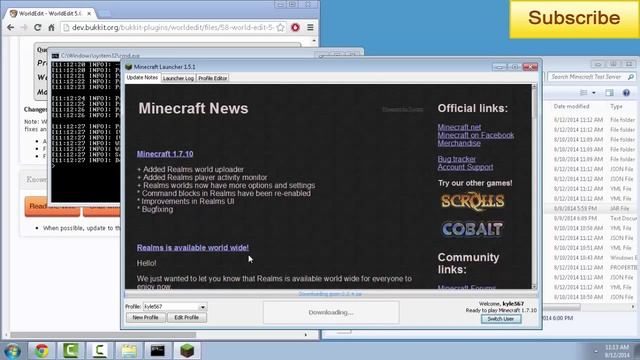Click the taskbar clock
Screen dimensions: 640x360
pos(617,351)
